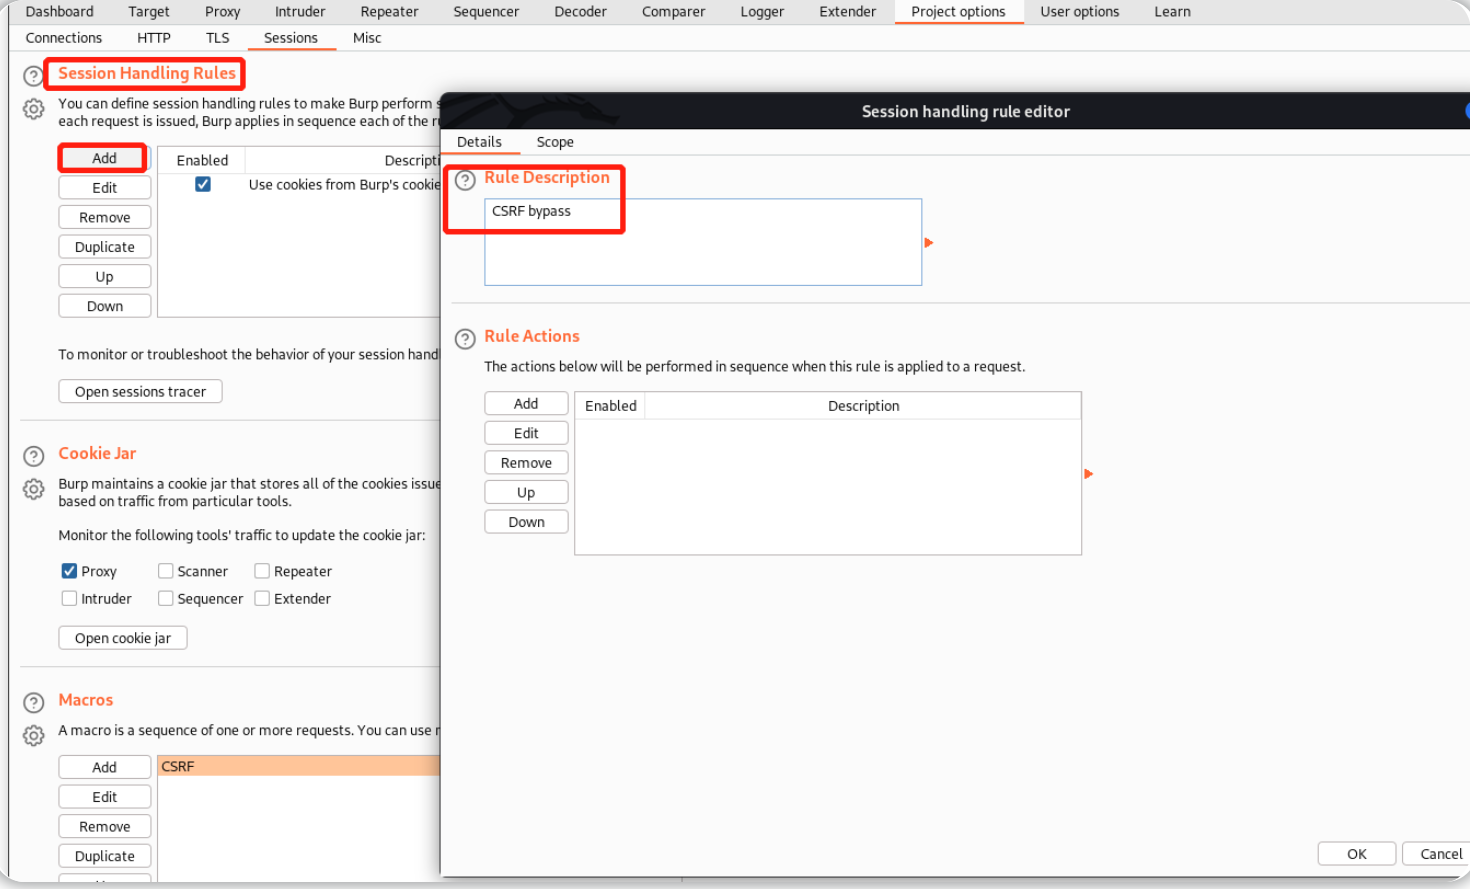1470x889 pixels.
Task: Open the Logger tab
Action: [762, 12]
